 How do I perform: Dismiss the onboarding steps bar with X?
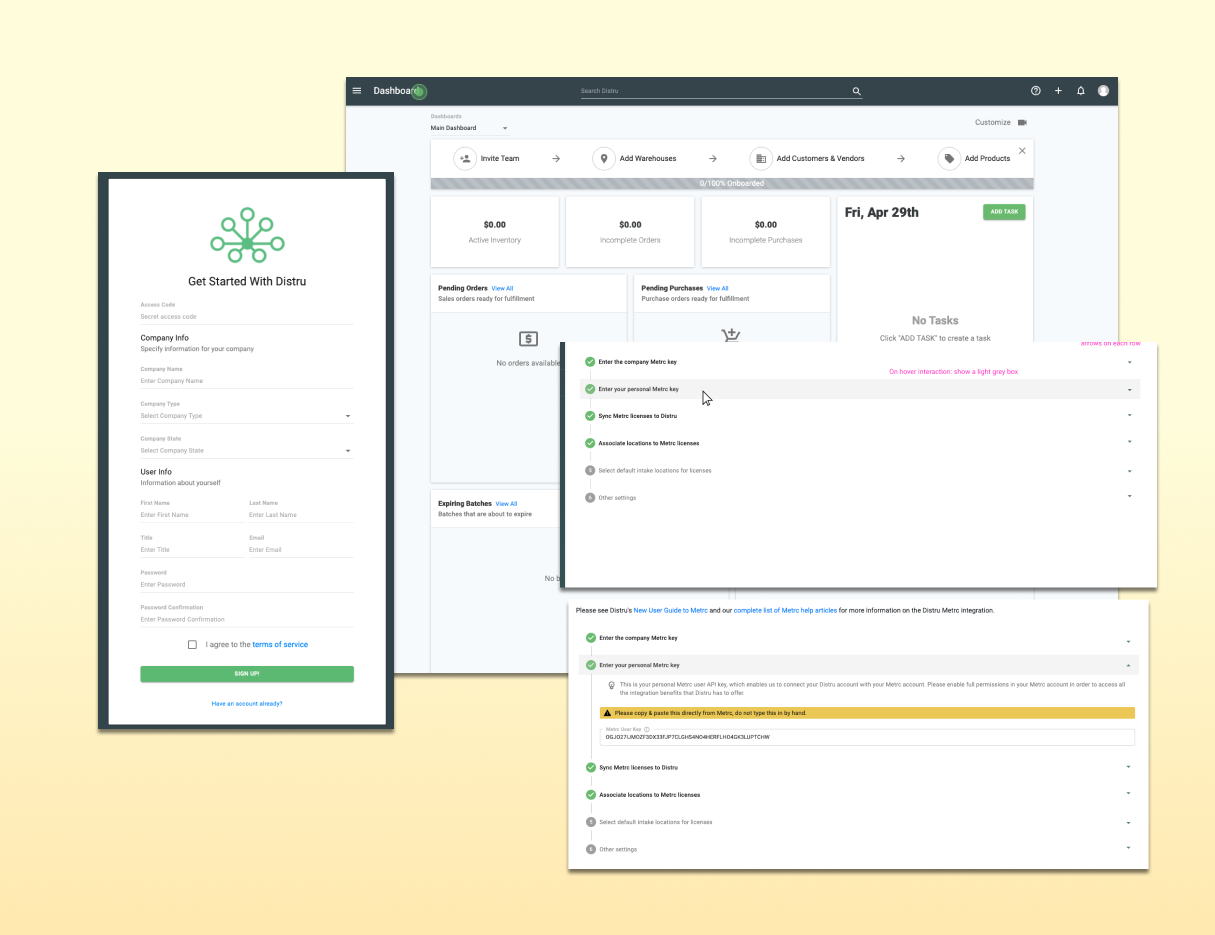click(x=1022, y=151)
